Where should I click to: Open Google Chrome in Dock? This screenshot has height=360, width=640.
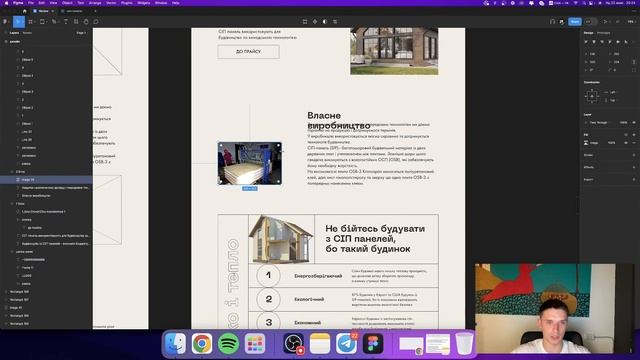click(x=202, y=343)
